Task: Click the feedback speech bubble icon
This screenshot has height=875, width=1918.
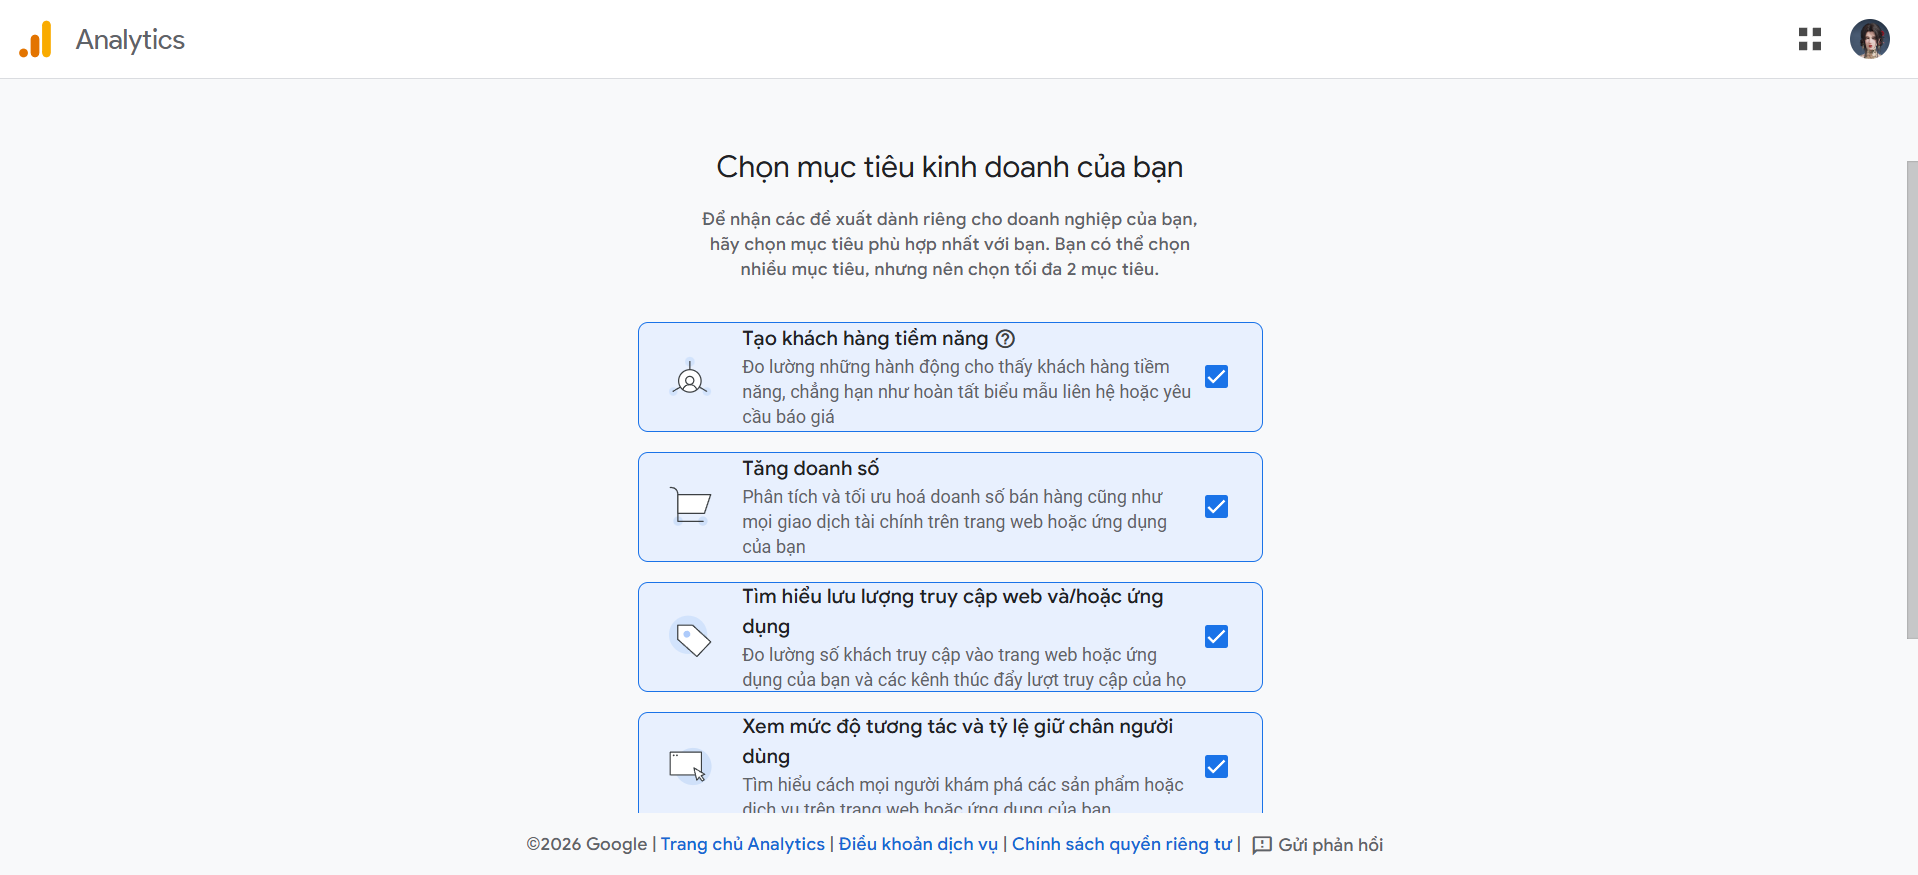Action: [1262, 845]
